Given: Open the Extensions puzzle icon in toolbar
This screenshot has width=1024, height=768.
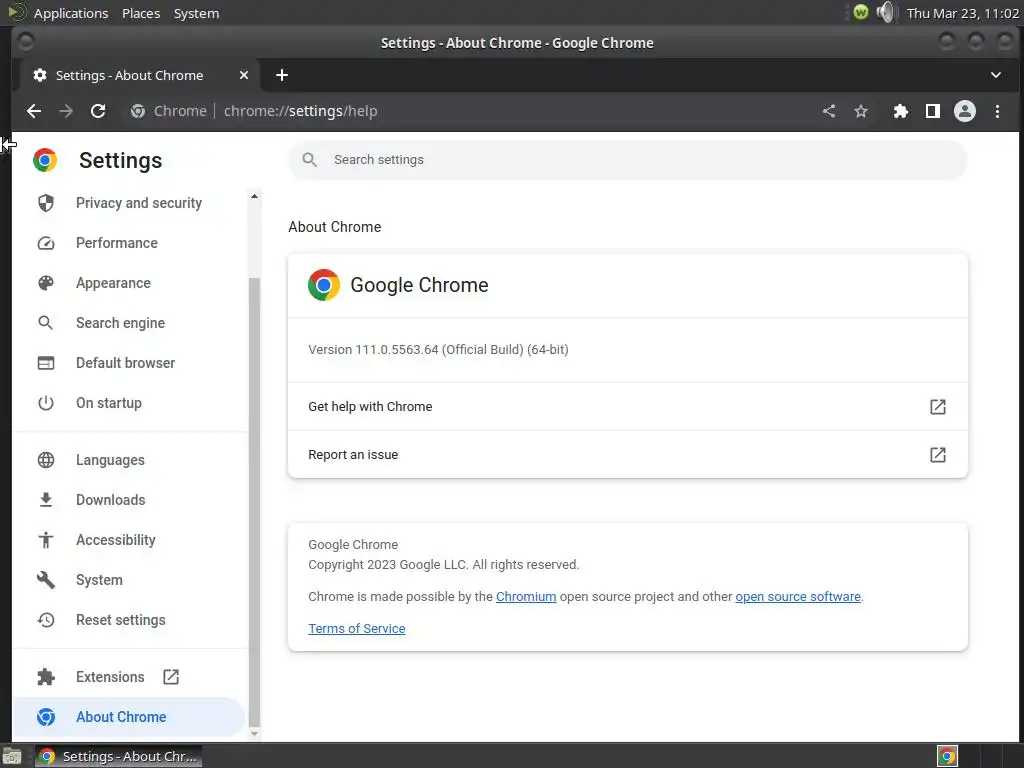Looking at the screenshot, I should coord(901,111).
